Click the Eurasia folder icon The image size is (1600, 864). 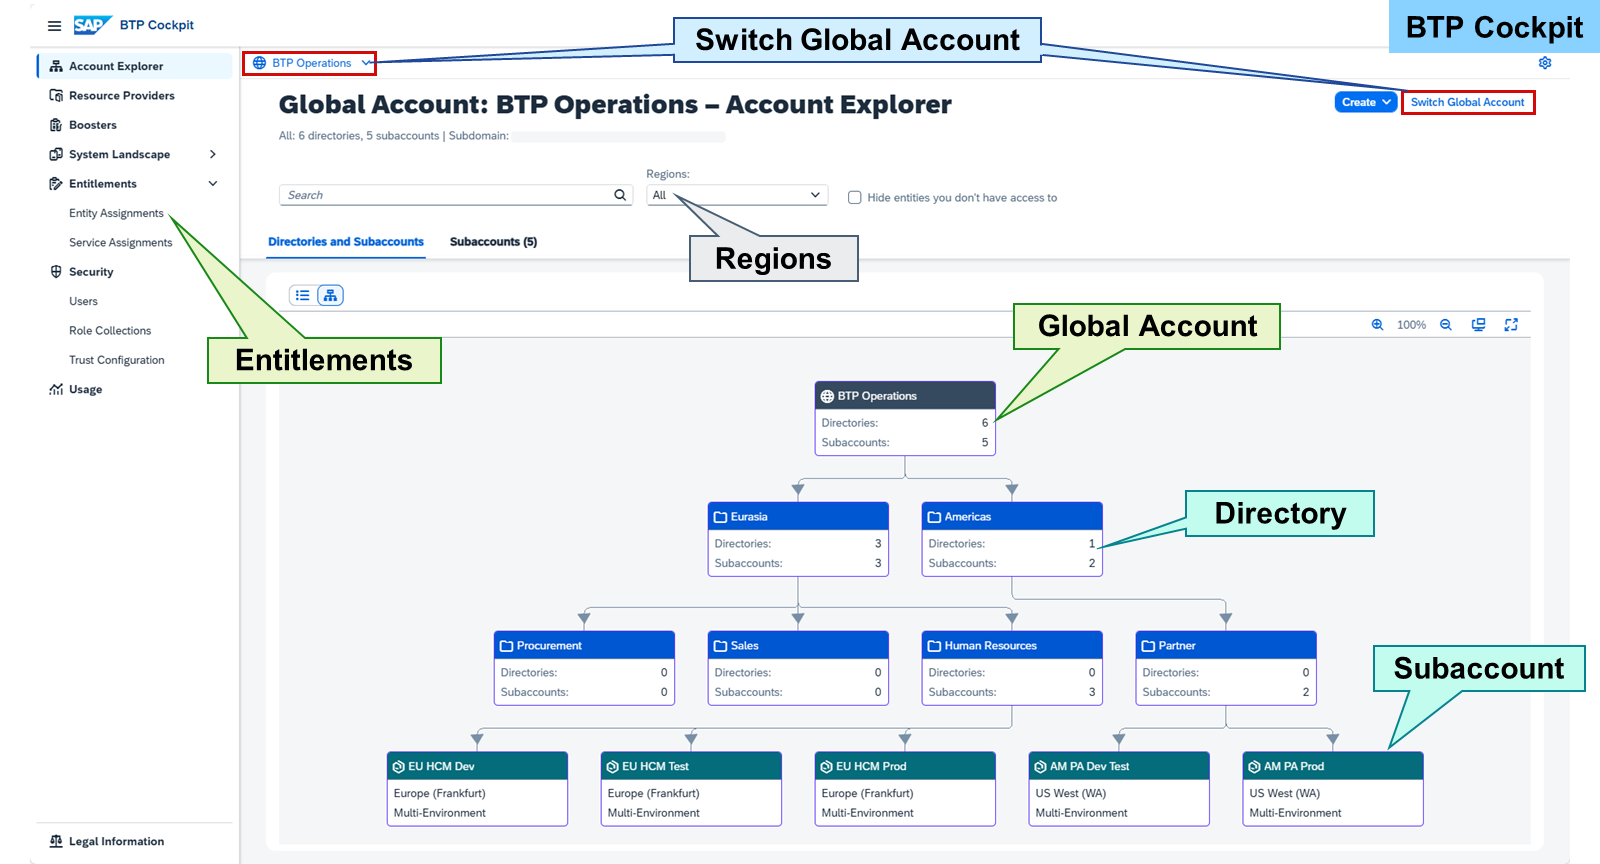coord(720,517)
